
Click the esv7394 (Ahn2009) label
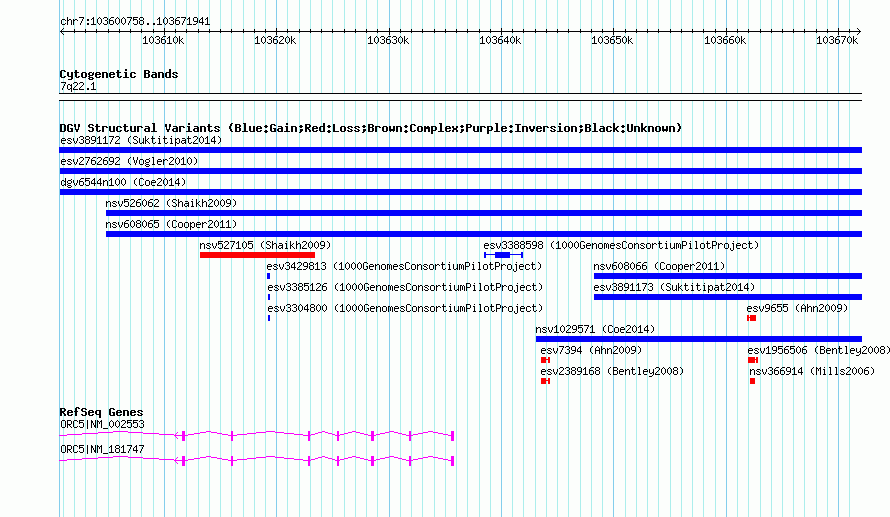591,350
